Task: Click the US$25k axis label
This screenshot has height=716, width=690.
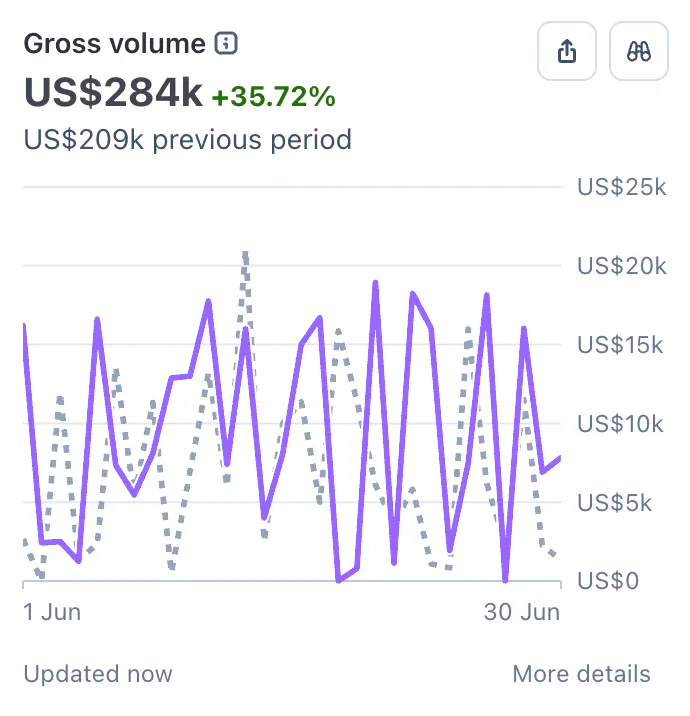Action: (x=622, y=187)
